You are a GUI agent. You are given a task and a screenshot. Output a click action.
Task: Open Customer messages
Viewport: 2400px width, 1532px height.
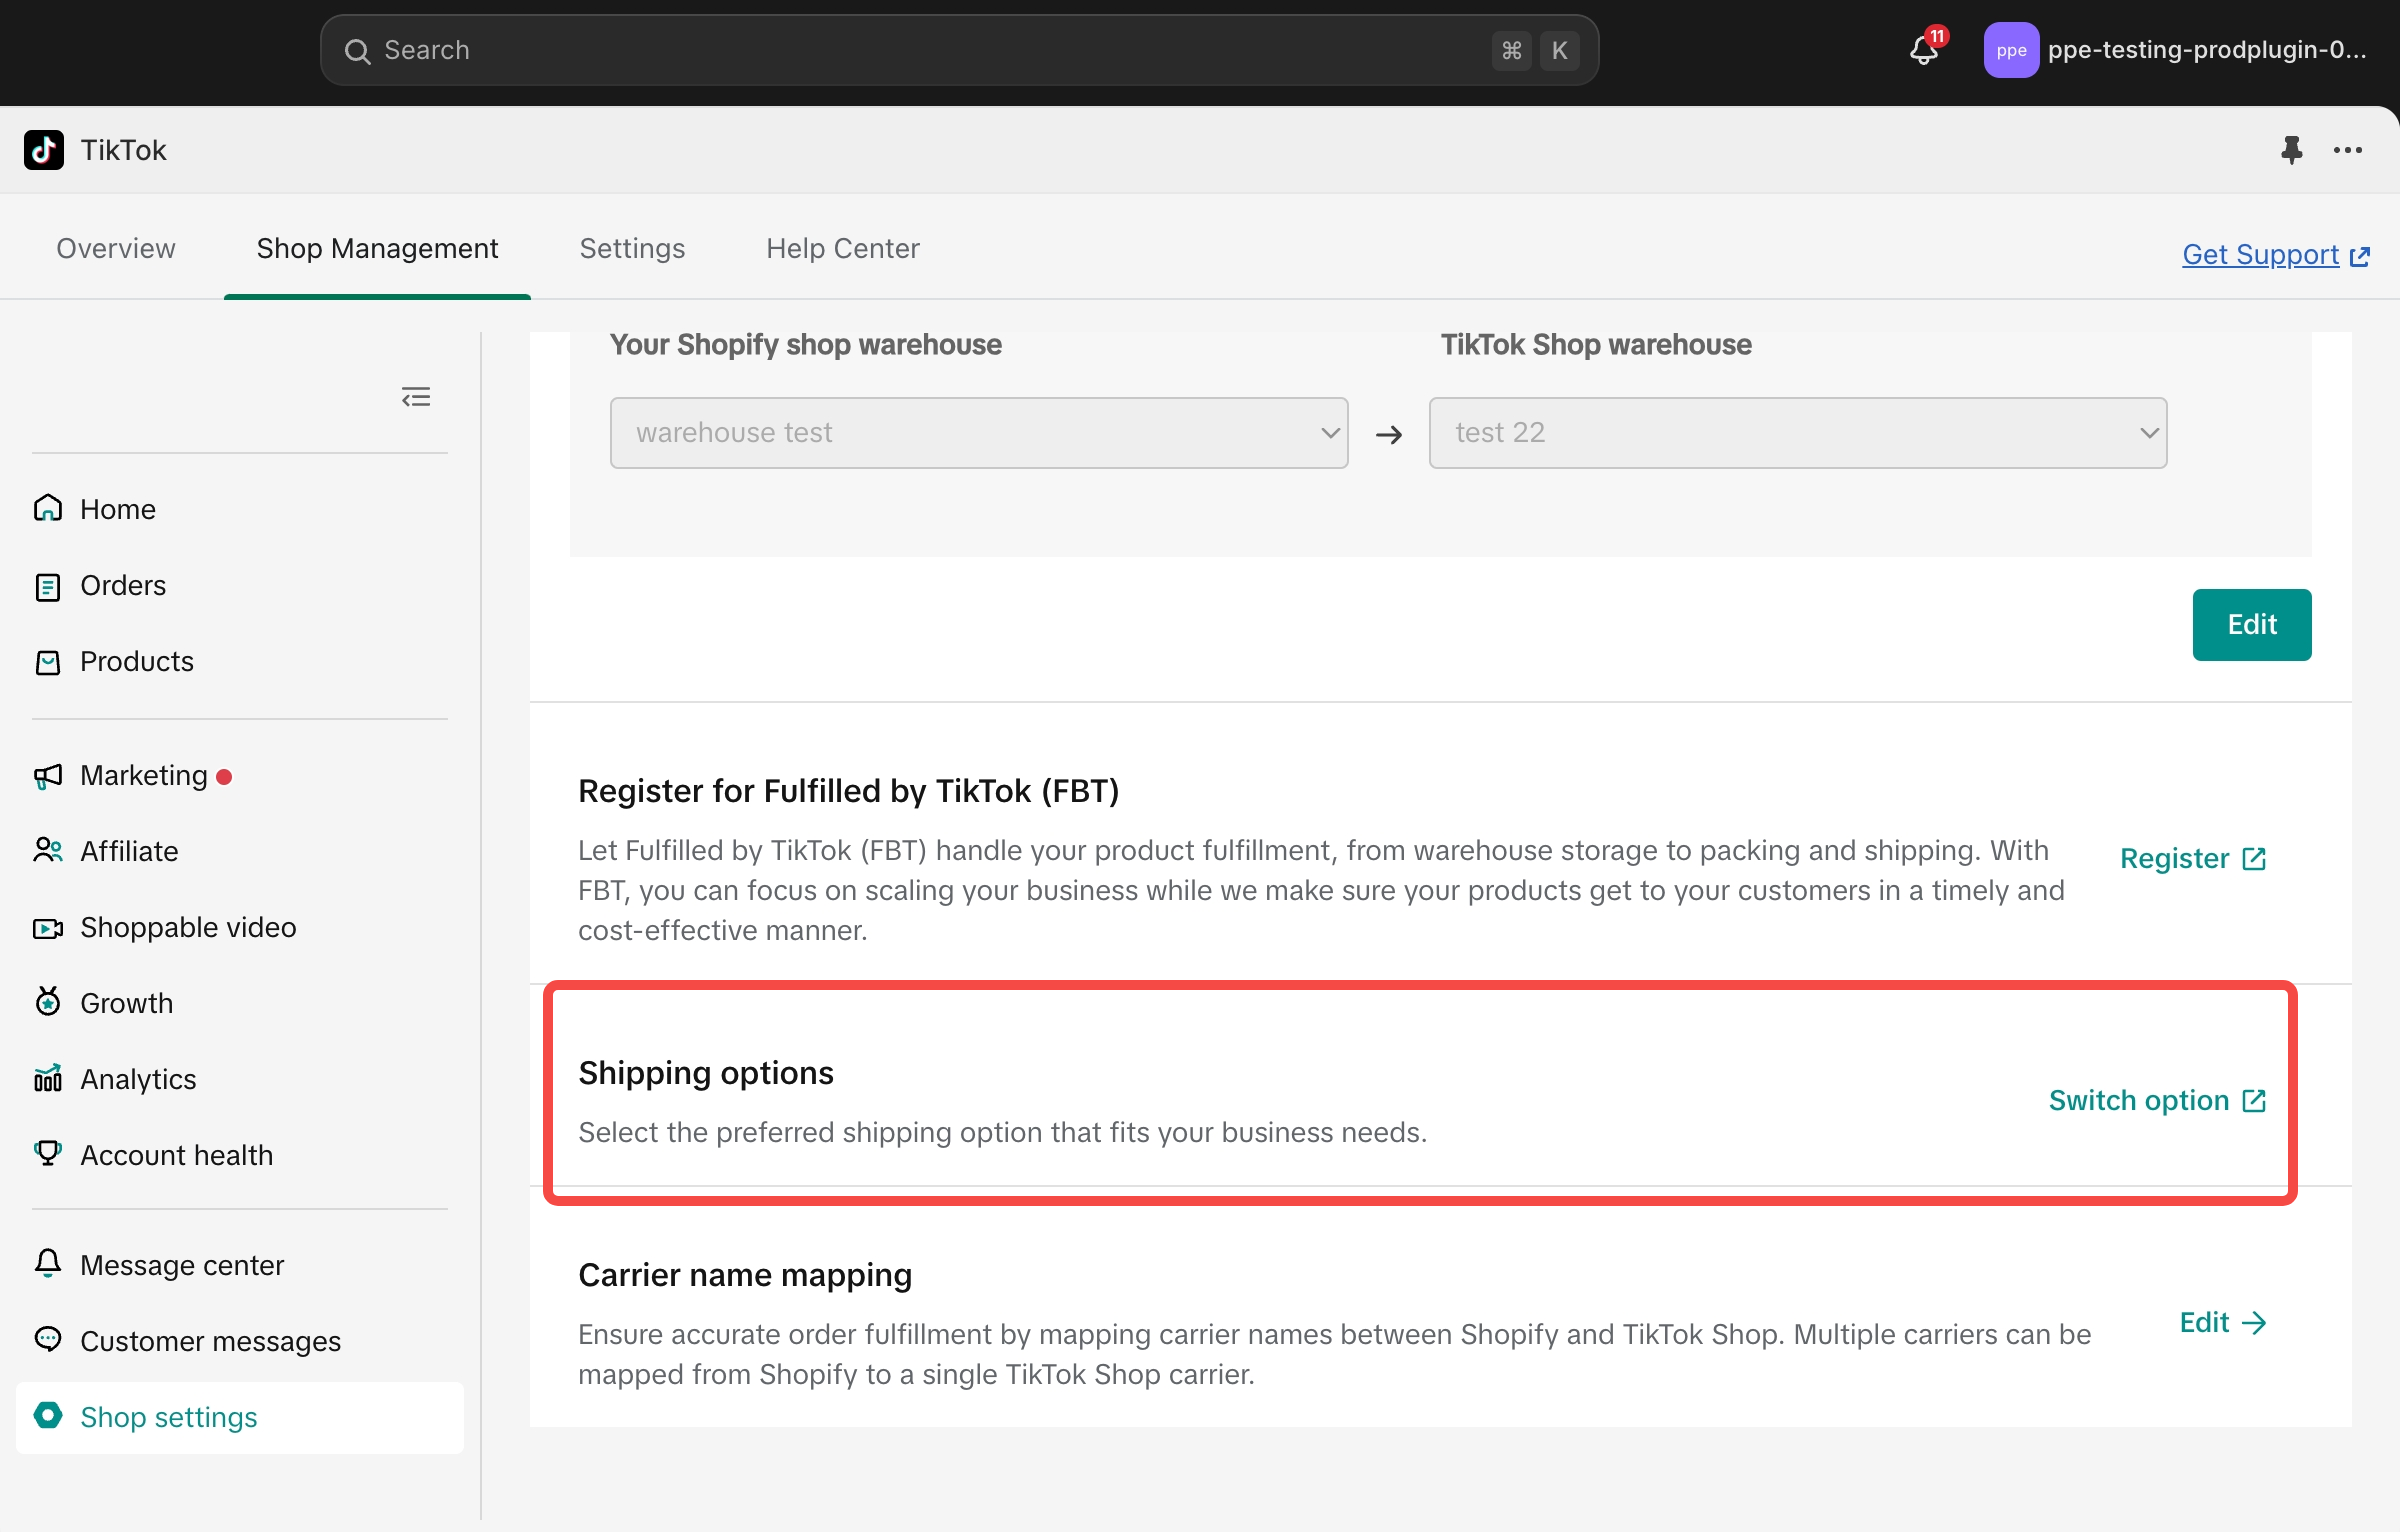point(210,1341)
